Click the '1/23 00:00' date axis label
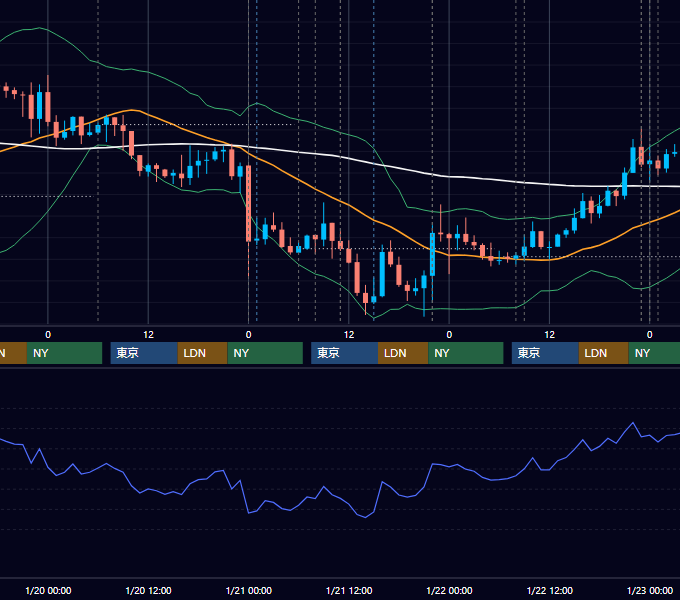The width and height of the screenshot is (680, 600). click(x=650, y=590)
